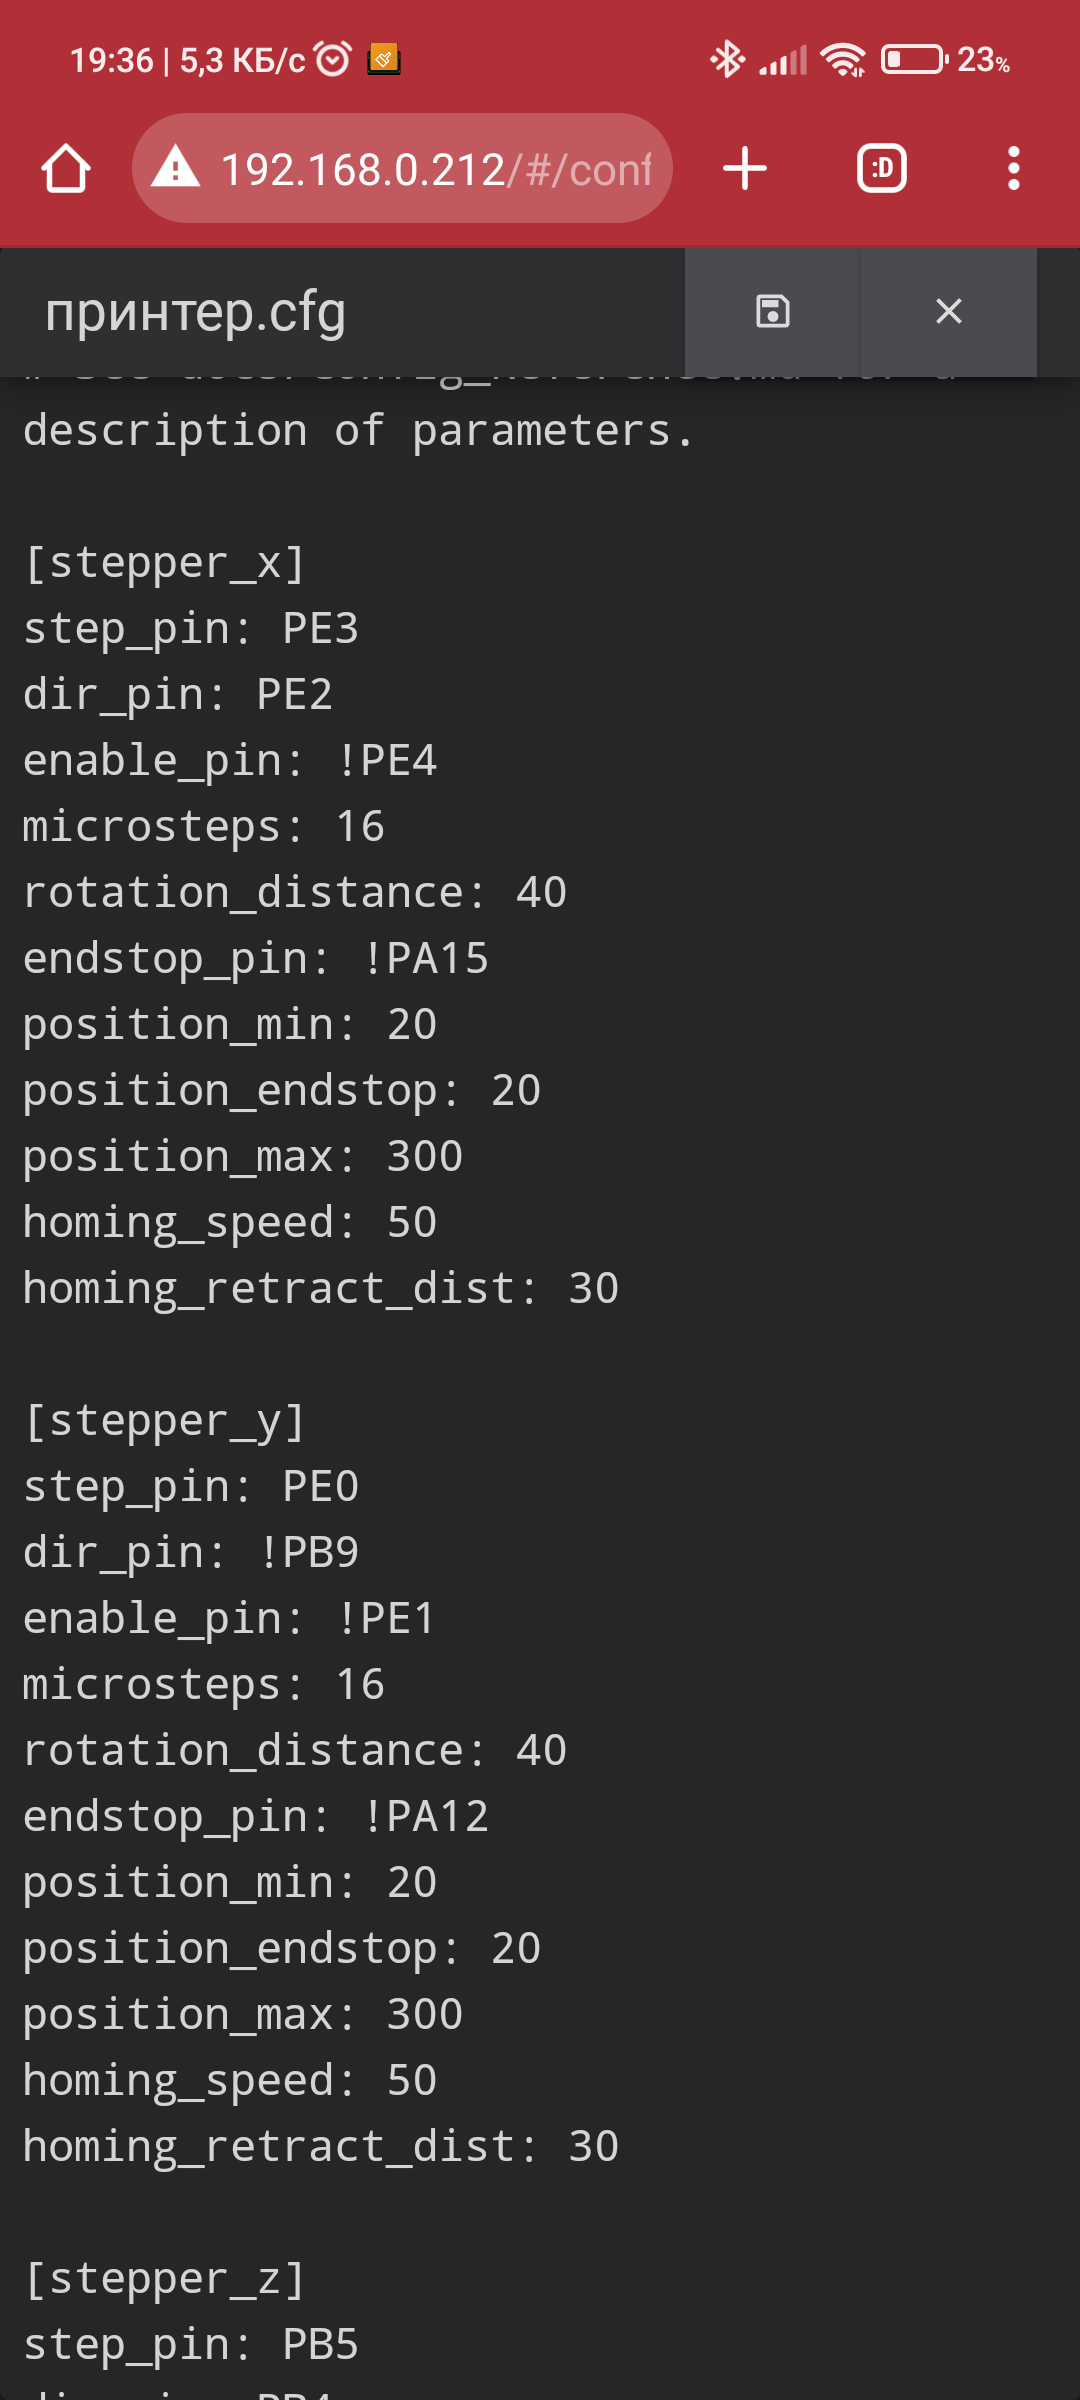
Task: Tap the file name title in editor header
Action: pos(196,312)
